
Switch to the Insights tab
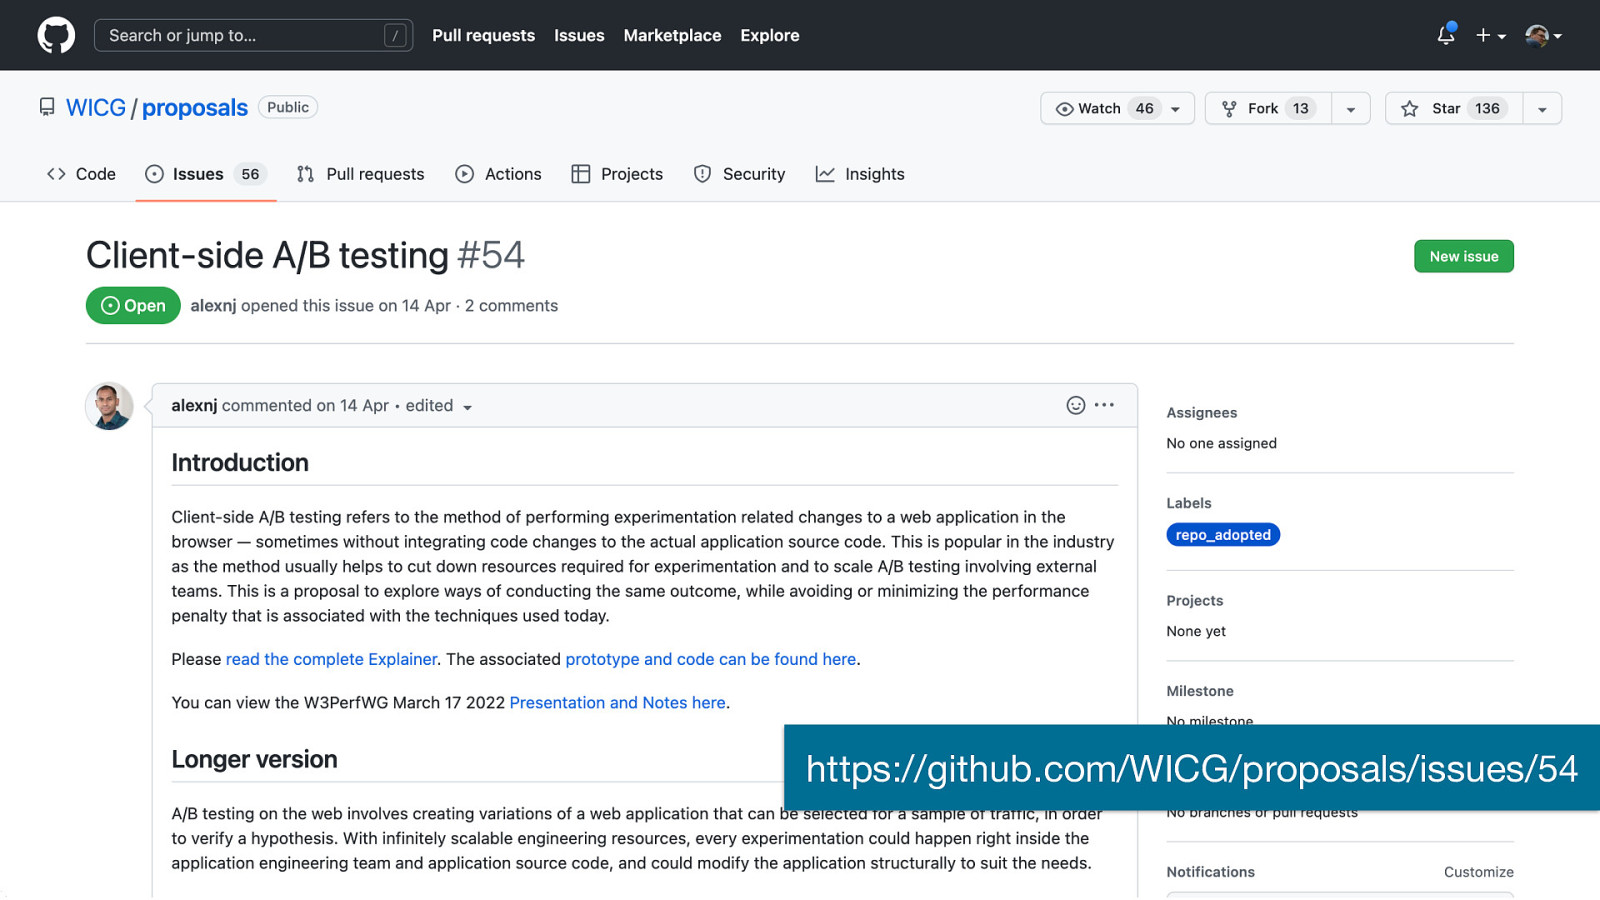(x=860, y=174)
